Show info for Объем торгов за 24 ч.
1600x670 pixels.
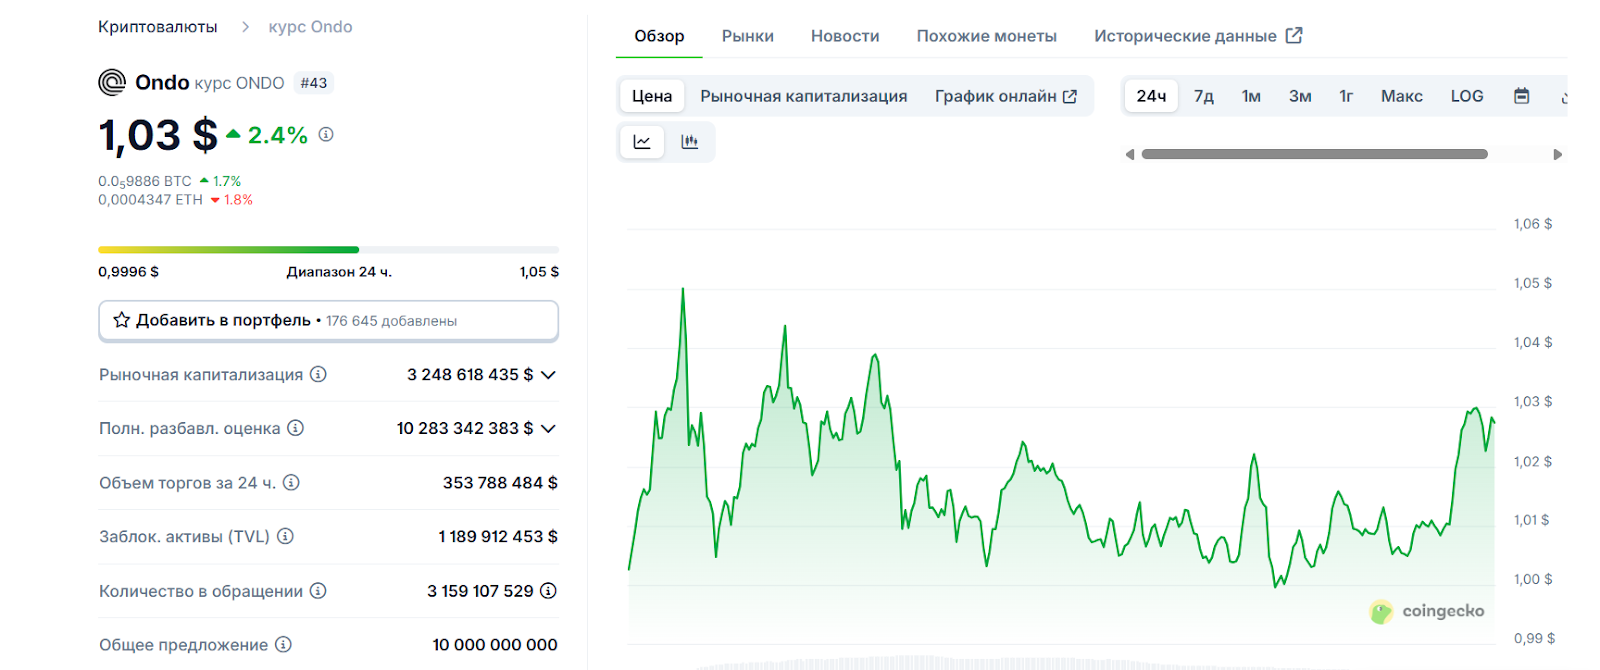tap(291, 482)
